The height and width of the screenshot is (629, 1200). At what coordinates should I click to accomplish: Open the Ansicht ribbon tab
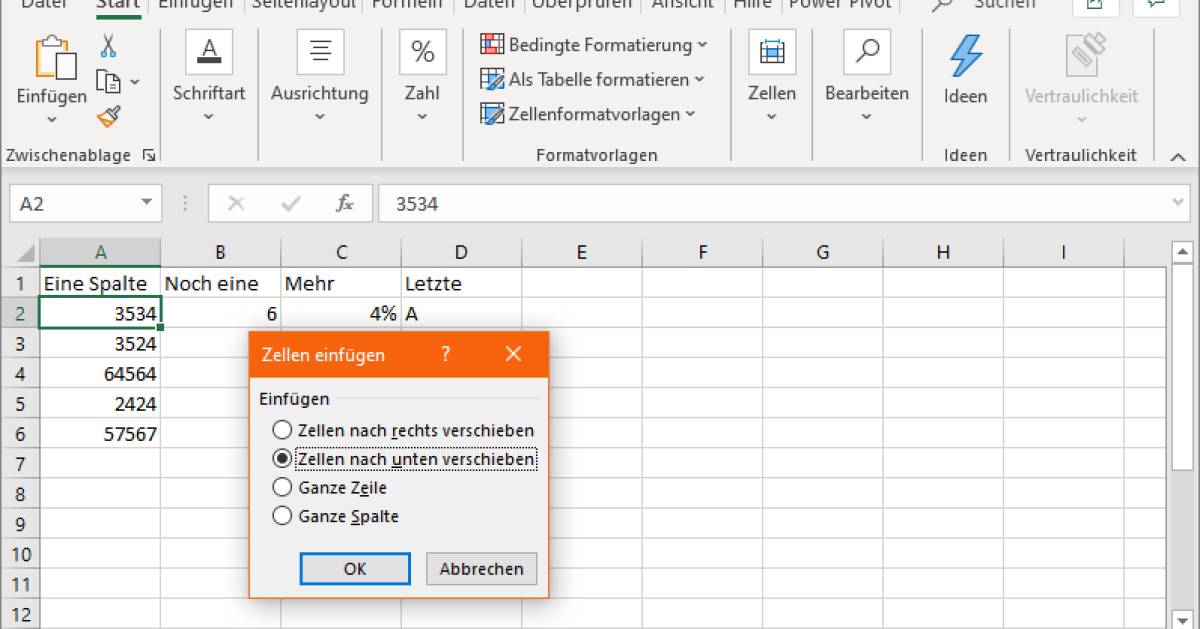(x=683, y=4)
